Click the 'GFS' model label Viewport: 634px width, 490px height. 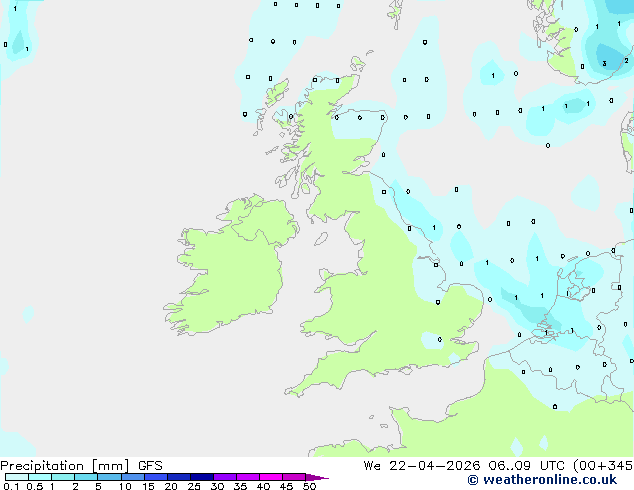click(150, 466)
